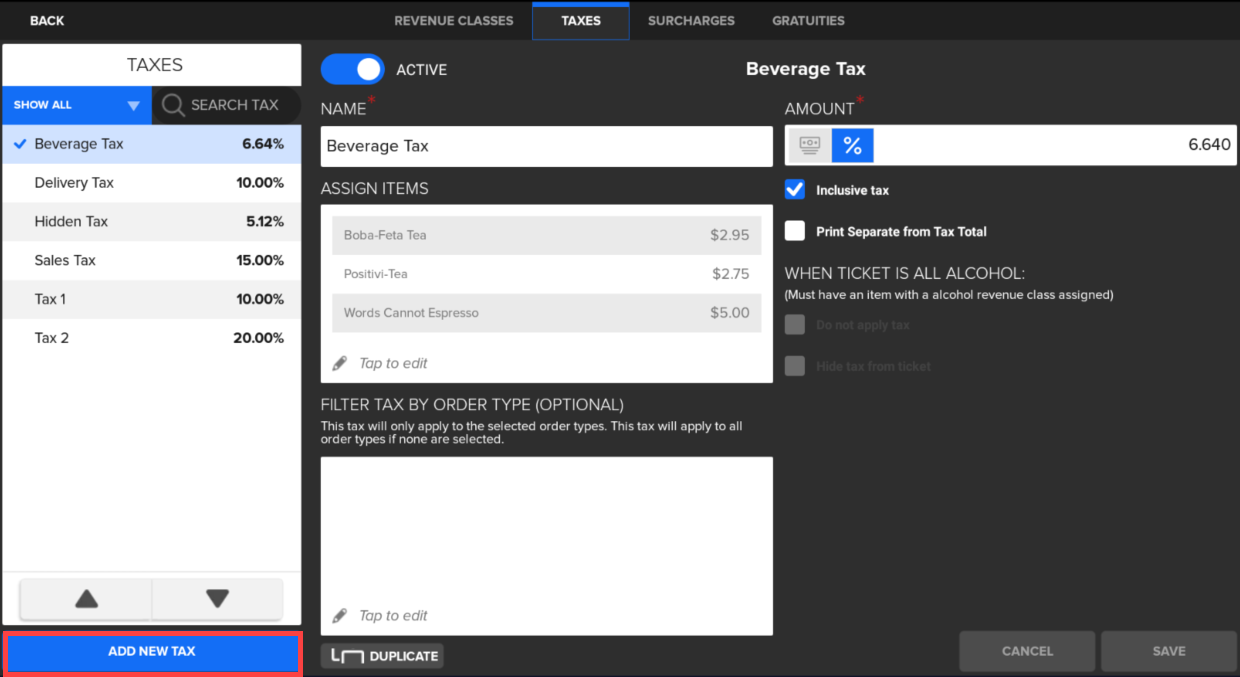Go to the Gratuities tab
The image size is (1240, 677).
pyautogui.click(x=808, y=20)
